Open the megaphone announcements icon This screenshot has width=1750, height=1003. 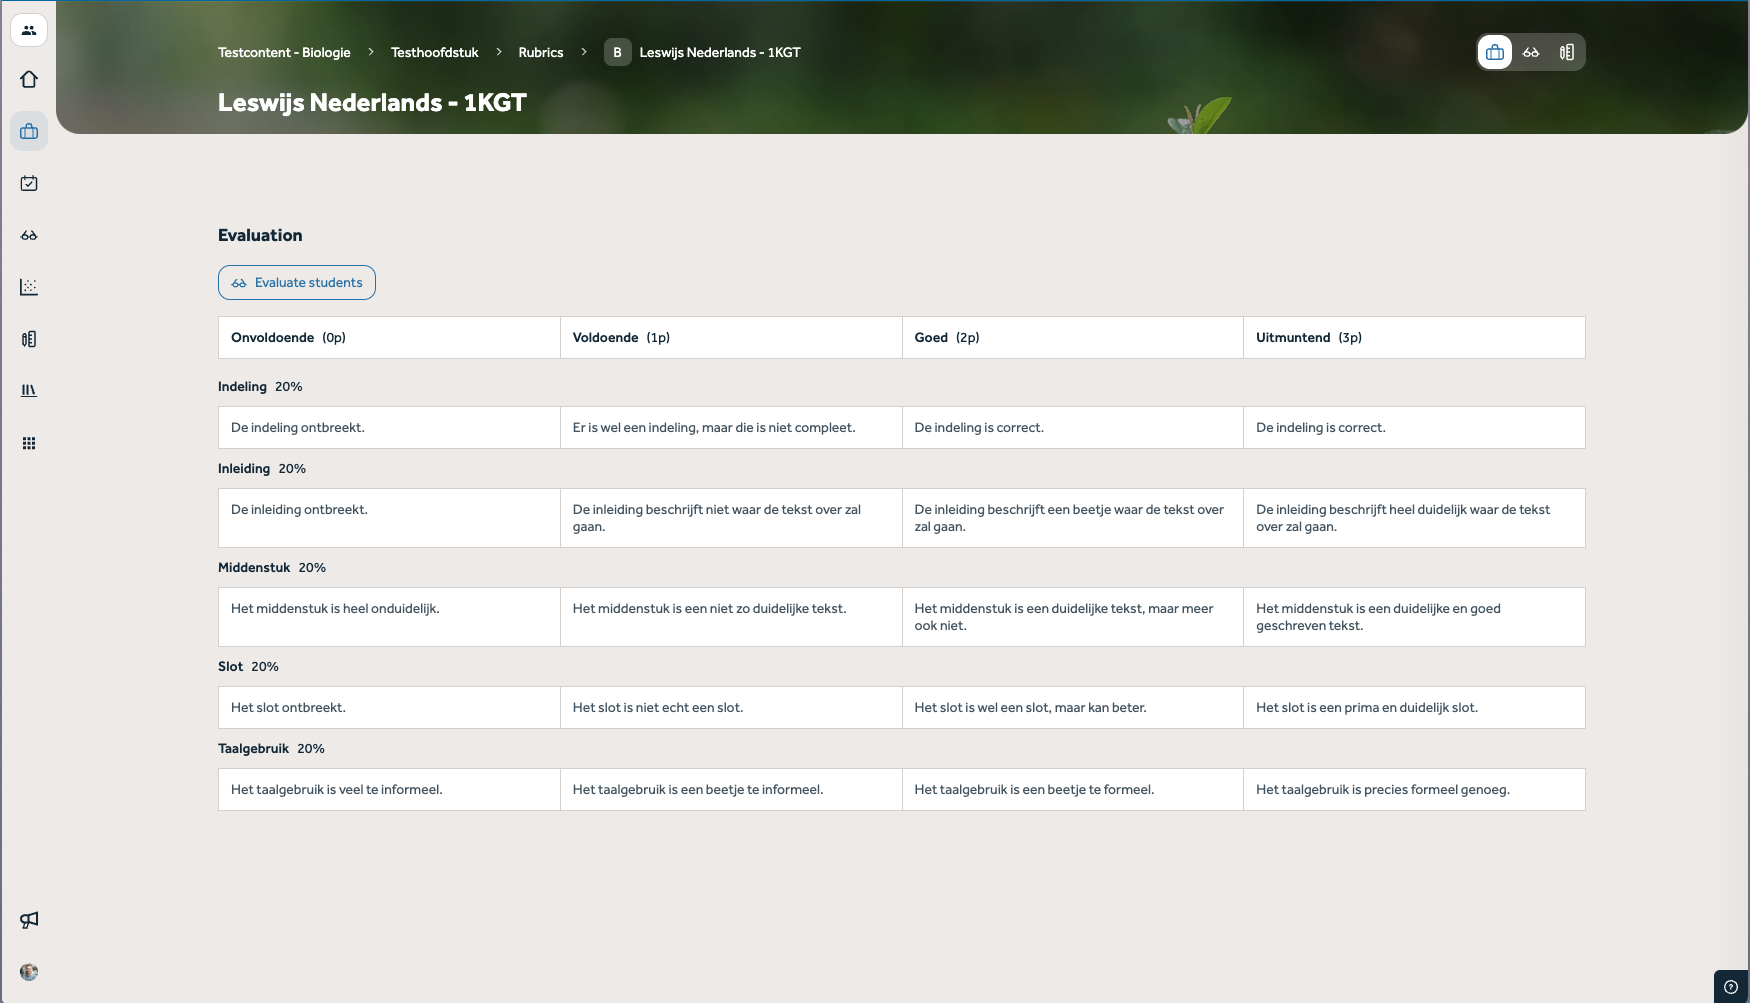click(x=29, y=920)
